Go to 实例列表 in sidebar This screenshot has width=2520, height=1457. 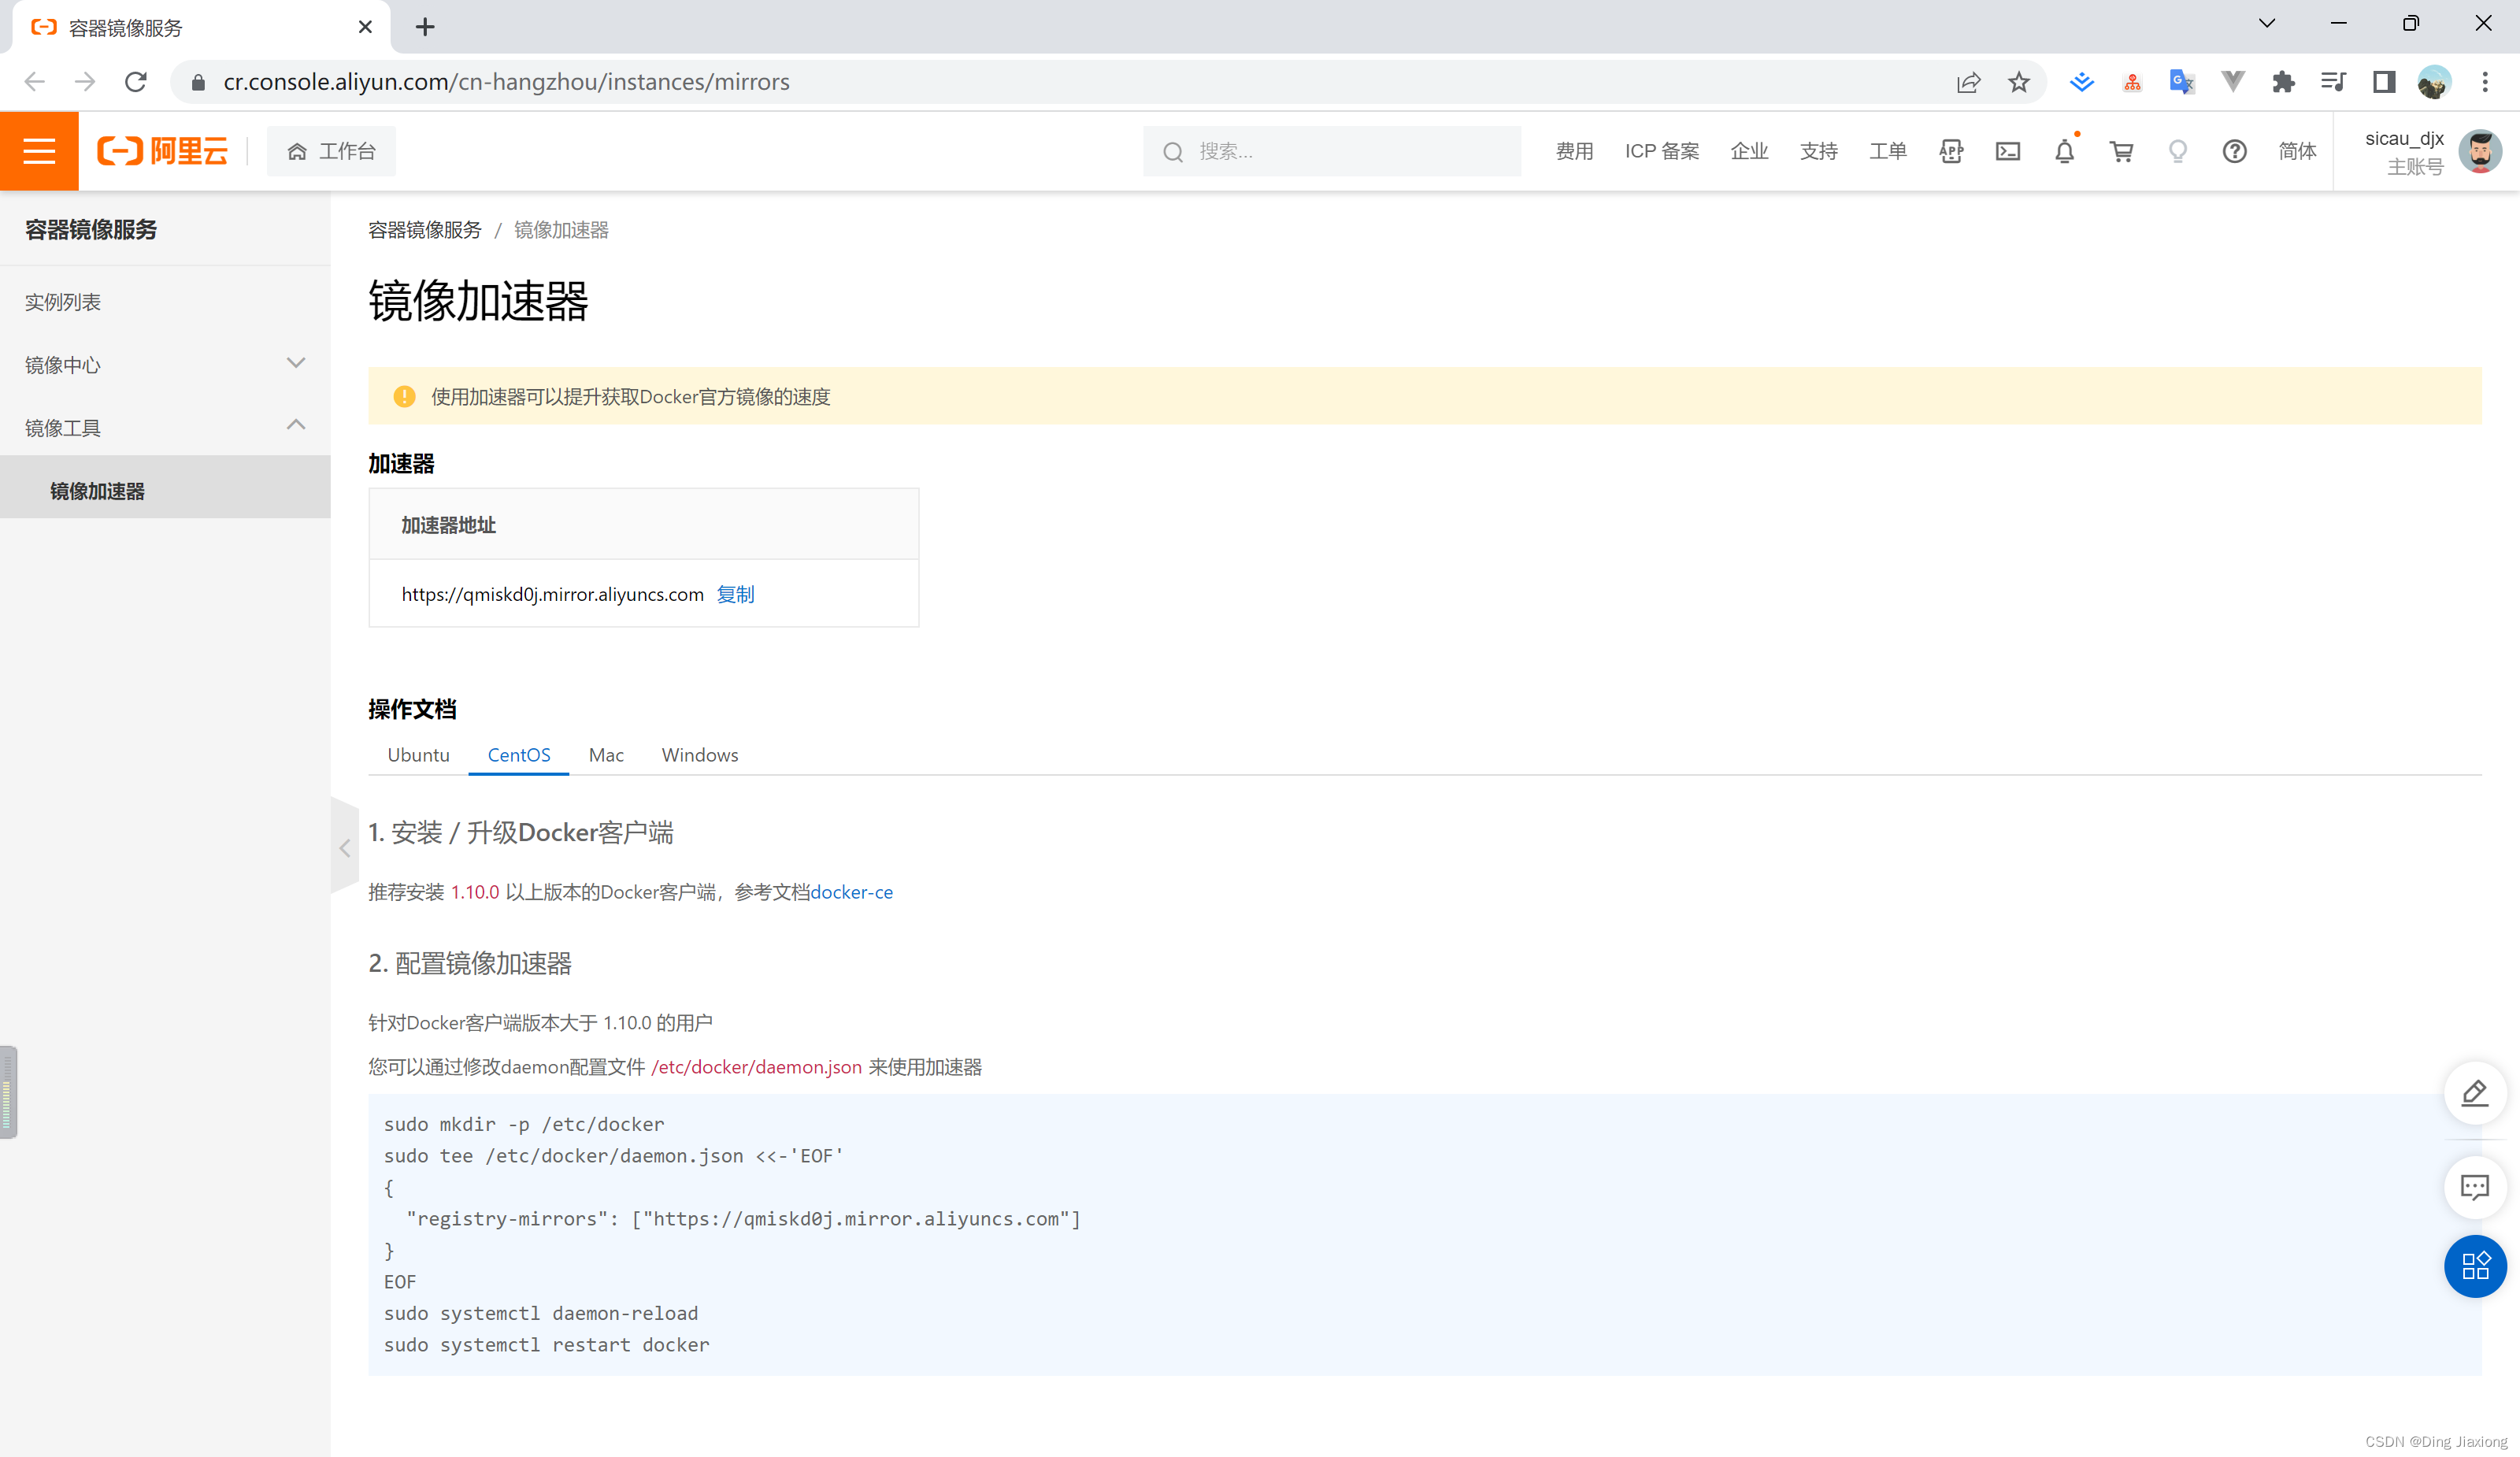click(63, 302)
